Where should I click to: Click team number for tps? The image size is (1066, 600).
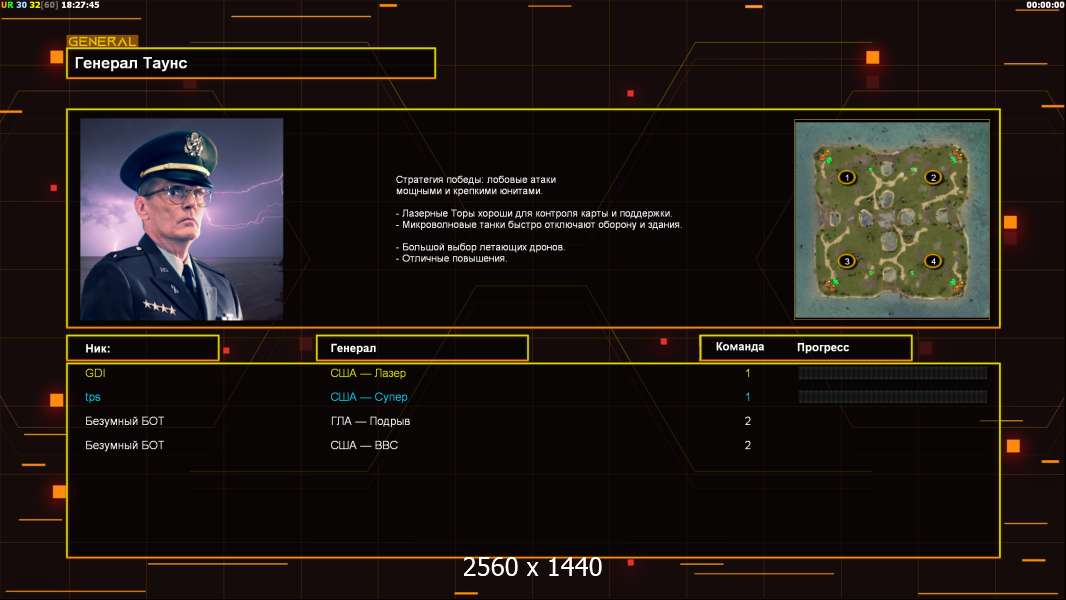click(748, 397)
